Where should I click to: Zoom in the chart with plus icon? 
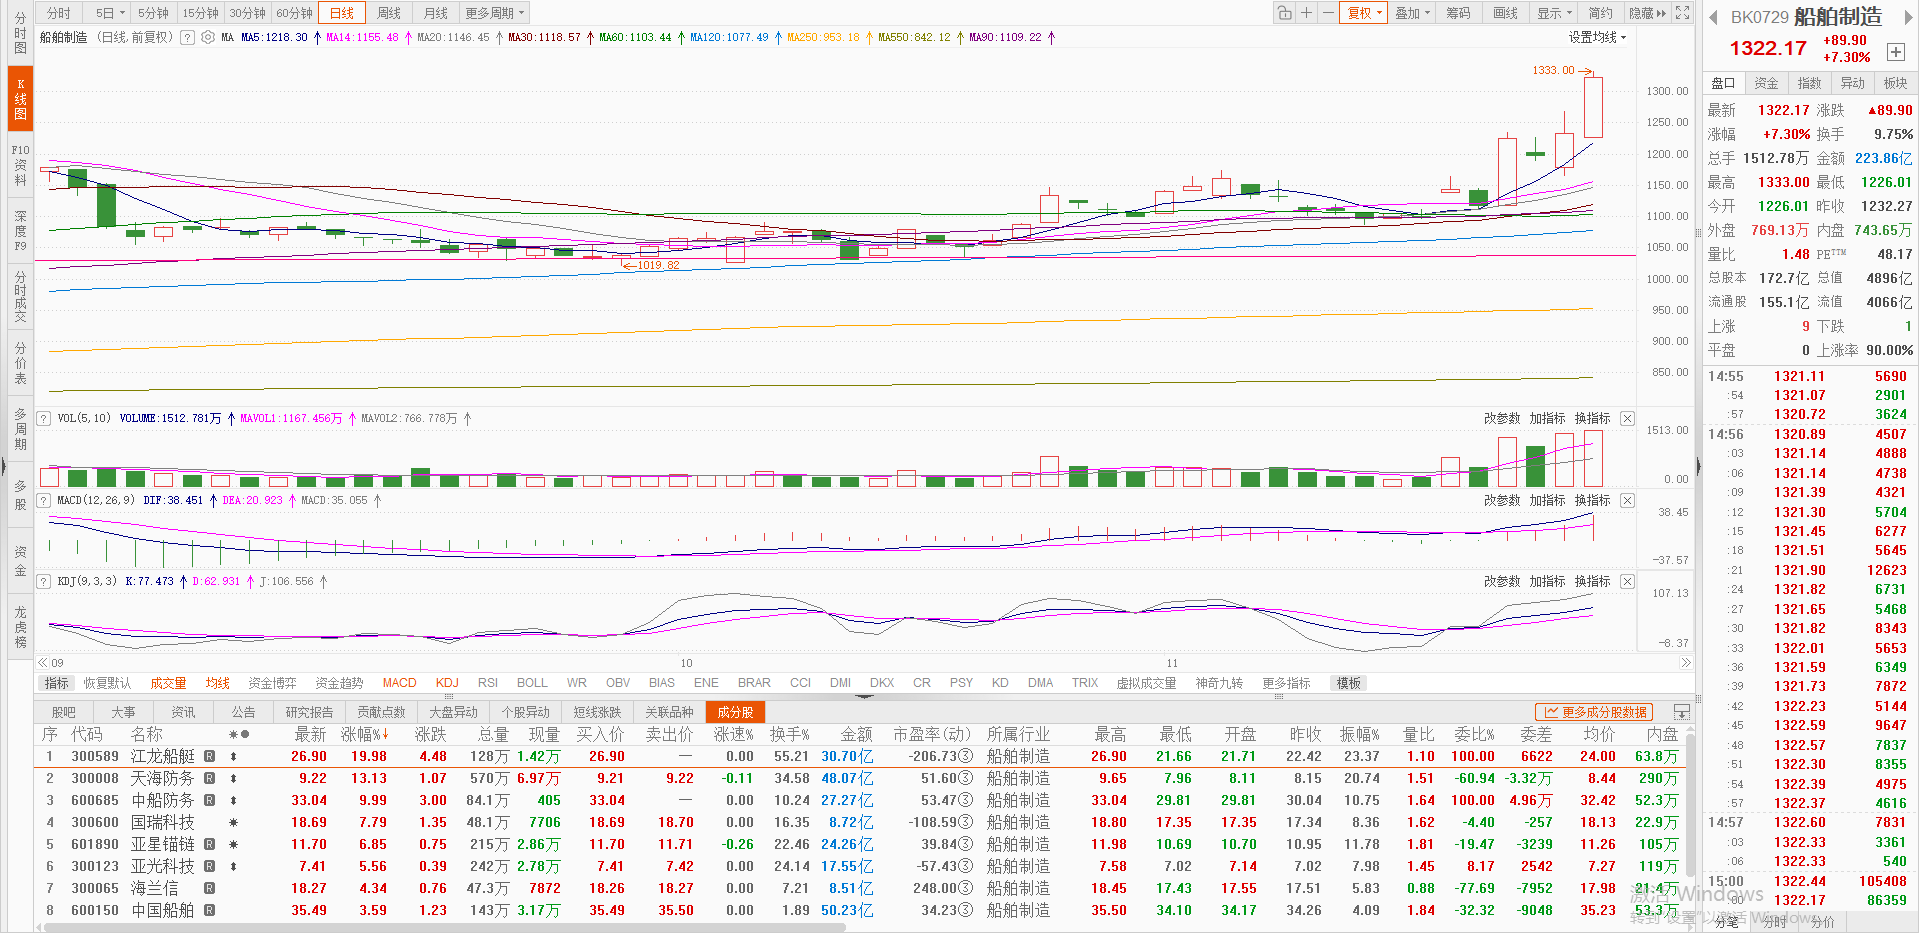click(x=1306, y=13)
